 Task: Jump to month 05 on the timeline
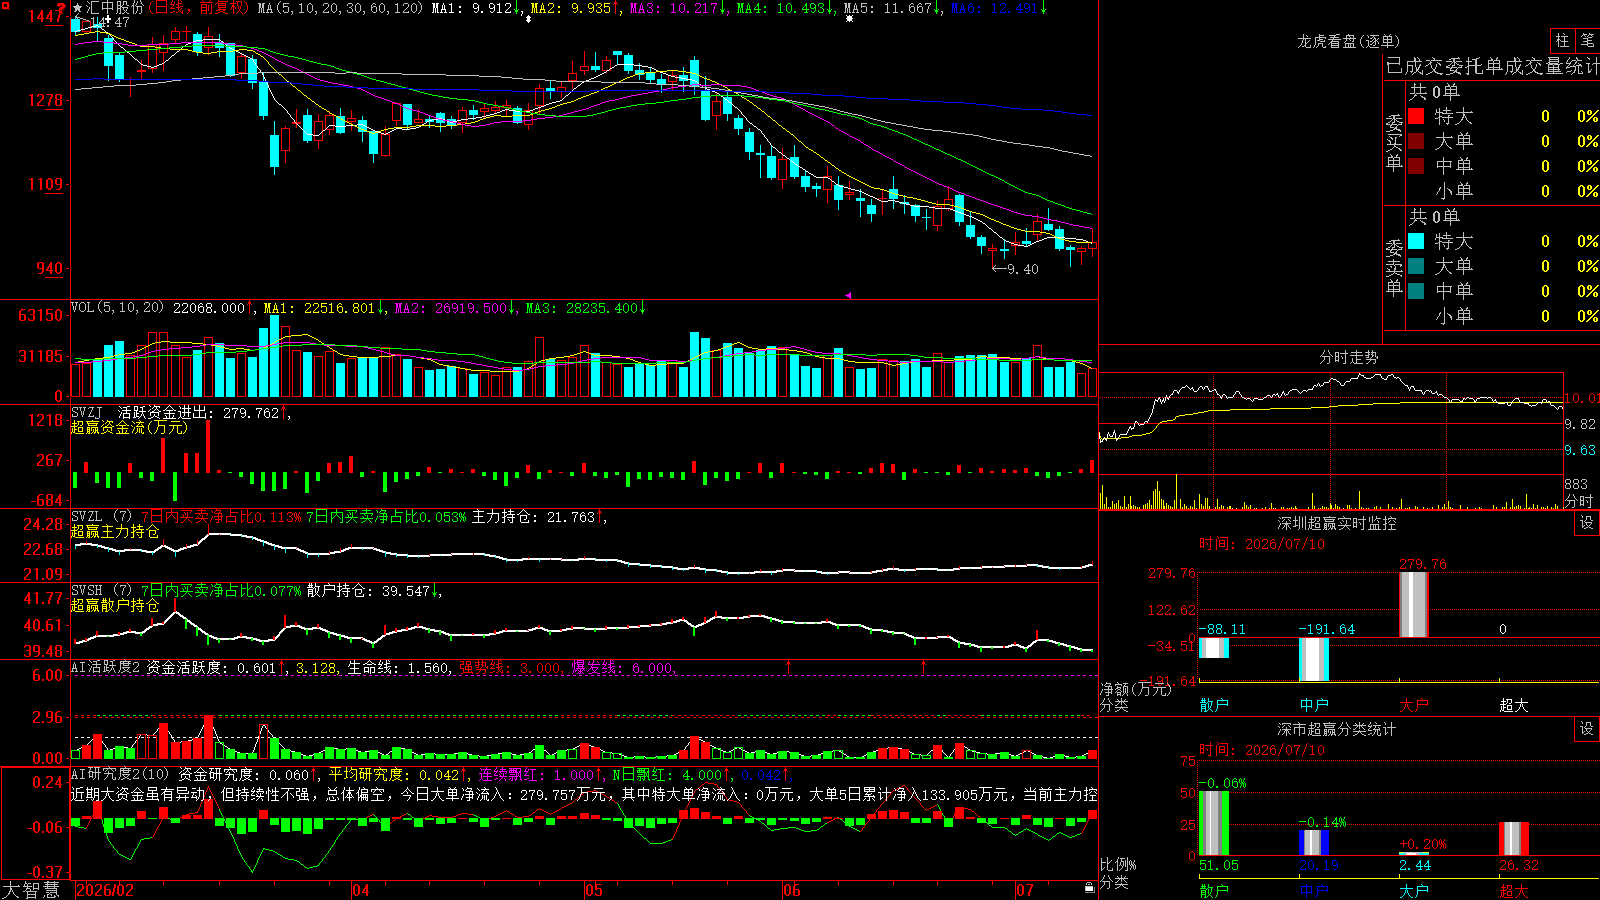coord(594,890)
